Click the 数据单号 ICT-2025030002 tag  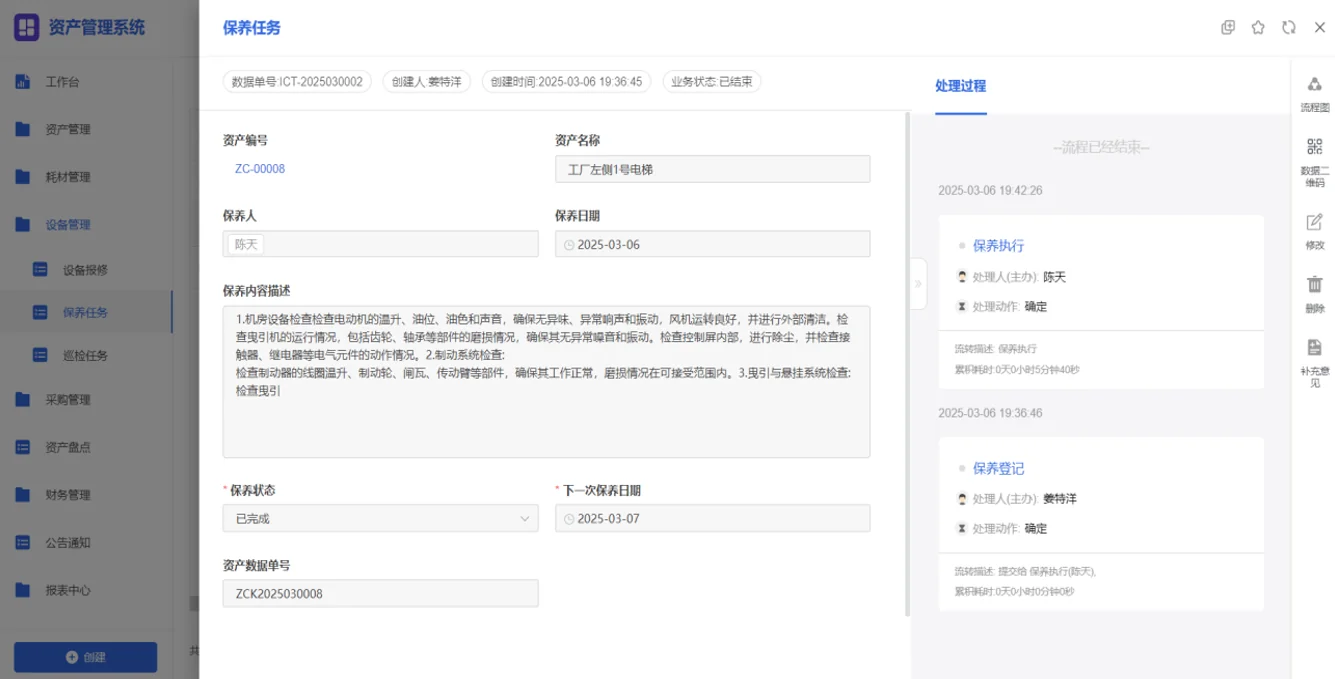click(297, 81)
